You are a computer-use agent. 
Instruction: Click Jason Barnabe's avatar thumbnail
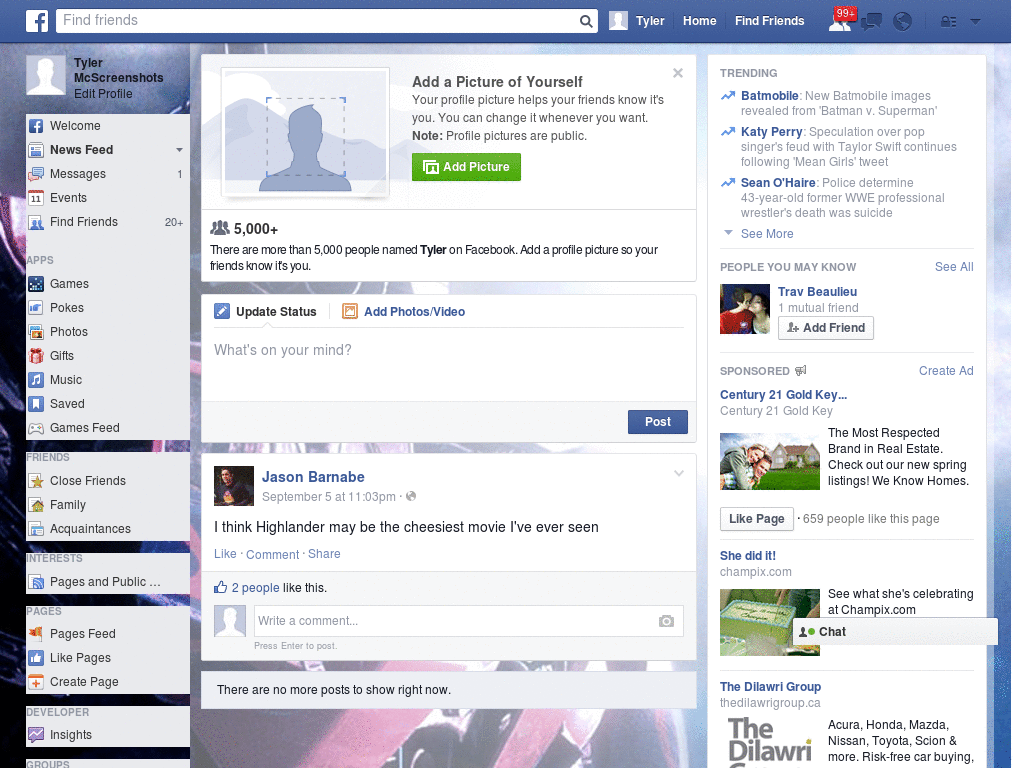point(234,486)
